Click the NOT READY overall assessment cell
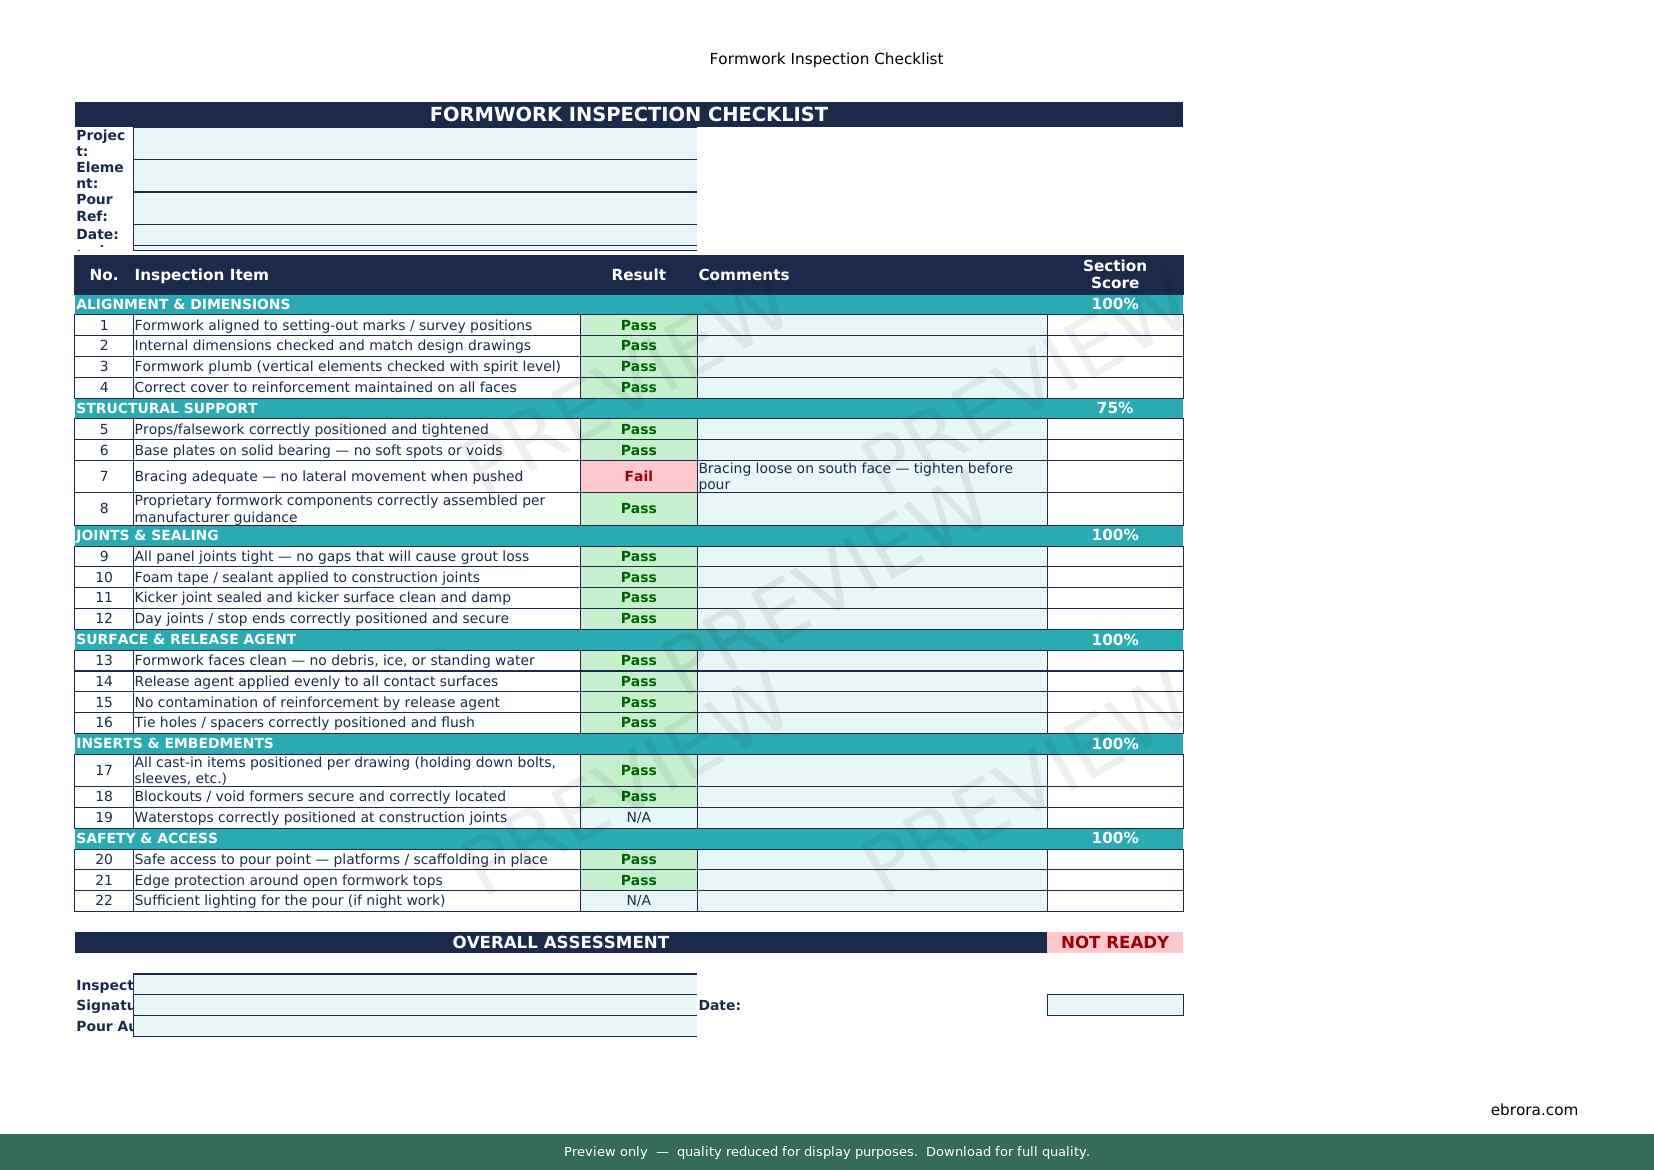Screen dimensions: 1654x1170 (1114, 942)
